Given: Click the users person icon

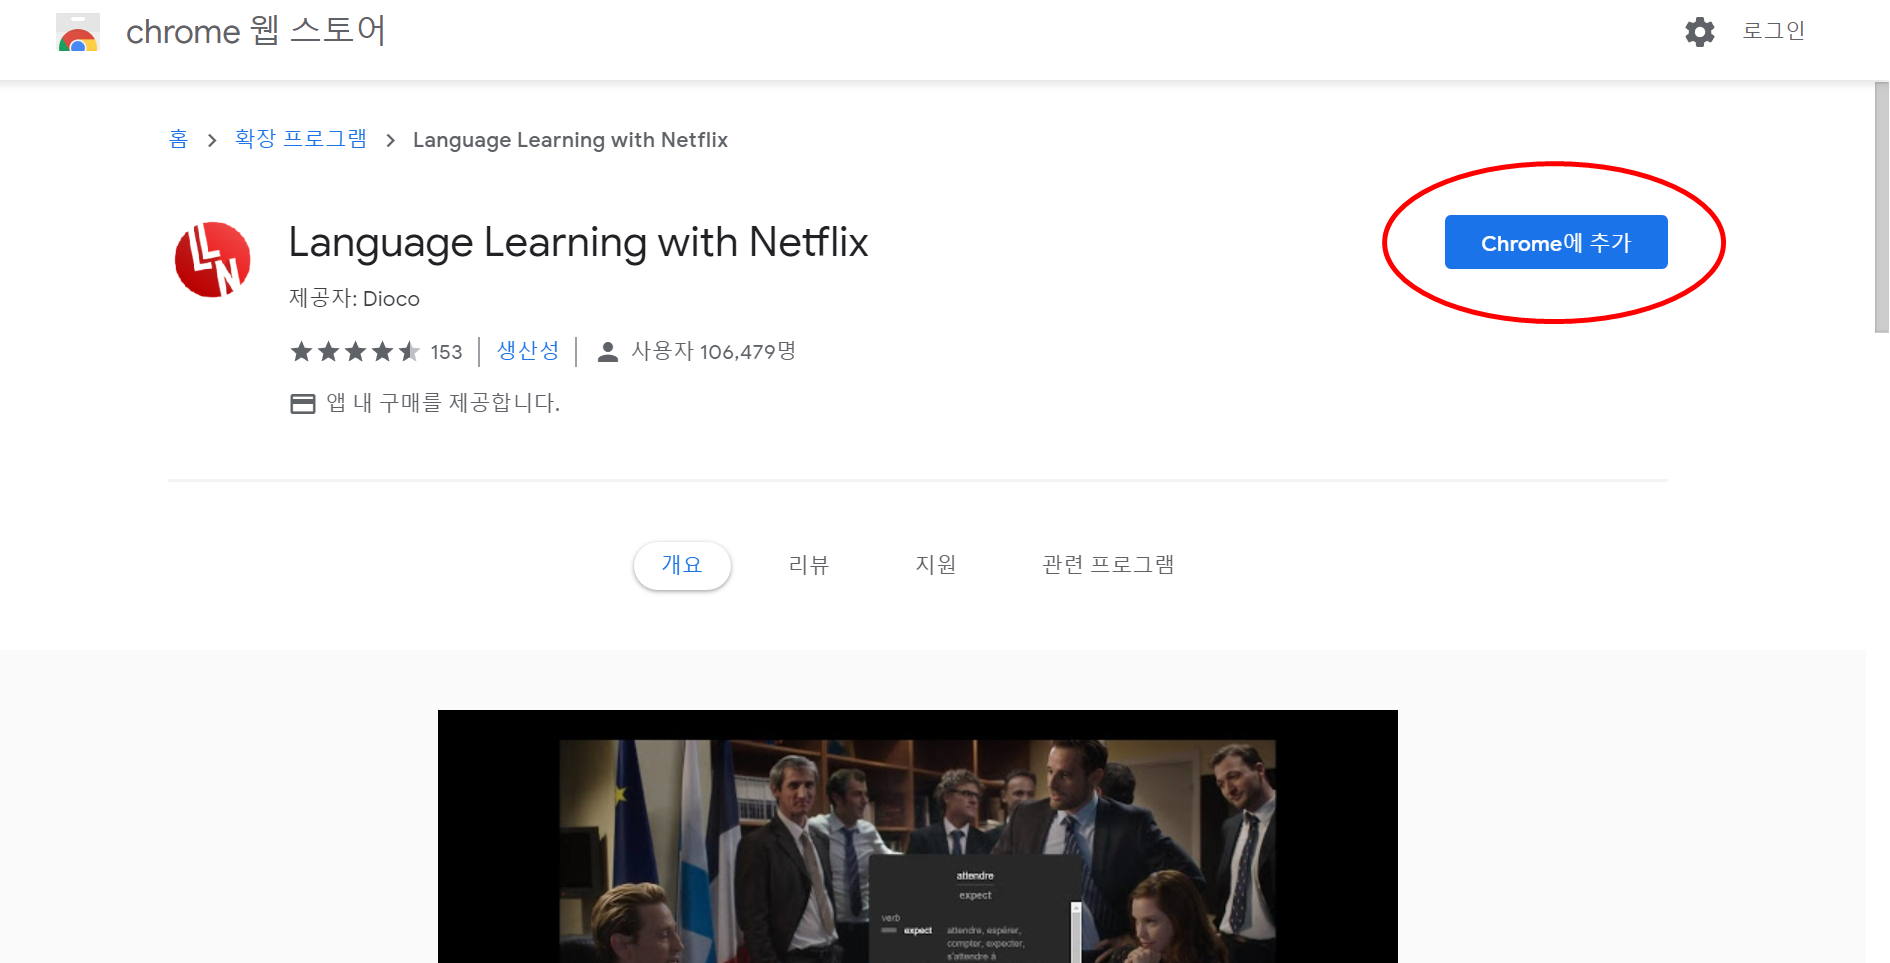Looking at the screenshot, I should pyautogui.click(x=607, y=352).
